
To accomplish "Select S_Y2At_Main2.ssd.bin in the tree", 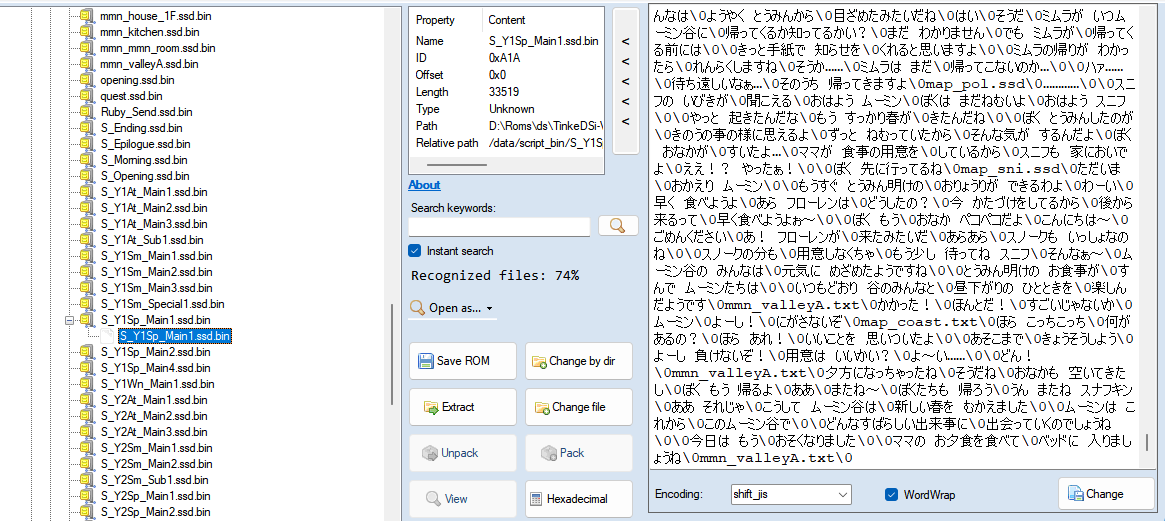I will point(154,416).
